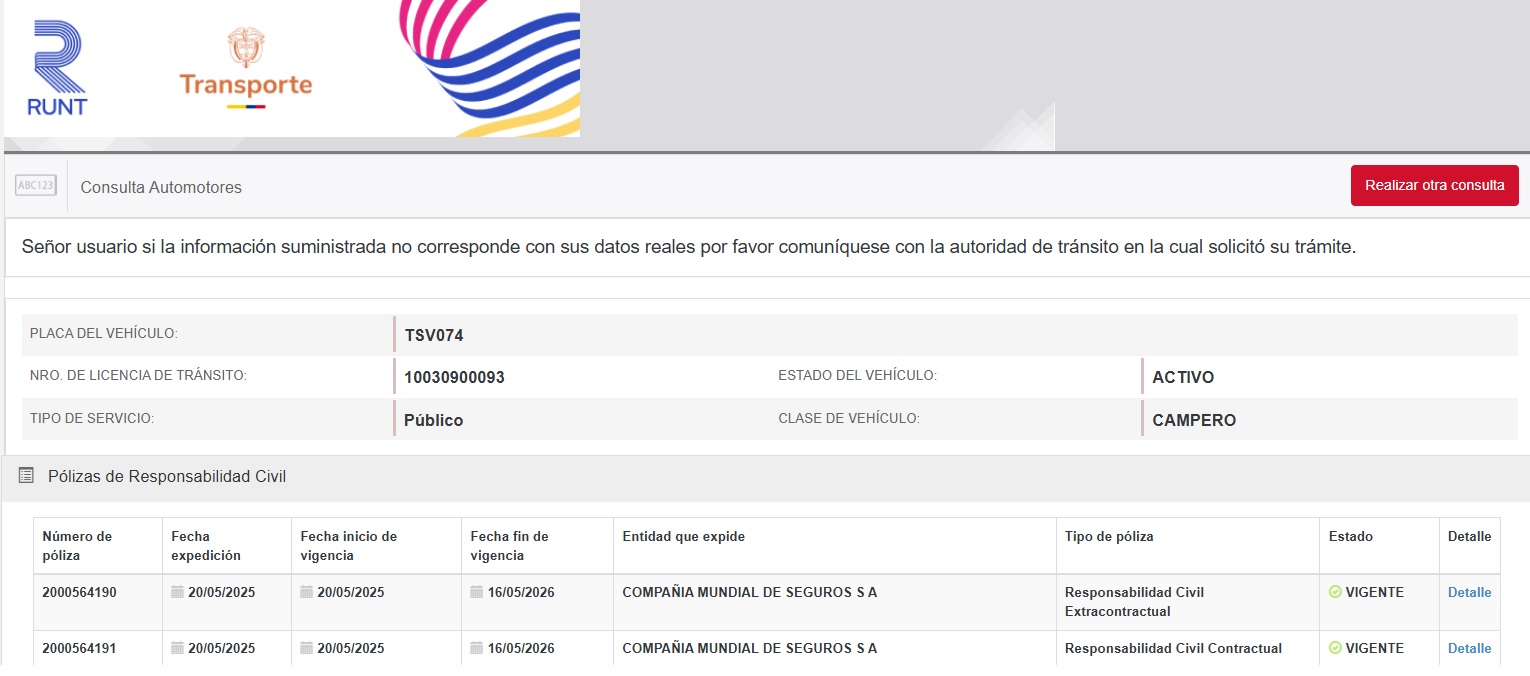This screenshot has width=1530, height=676.
Task: Open Detalle link for policy 2000564190
Action: tap(1469, 592)
